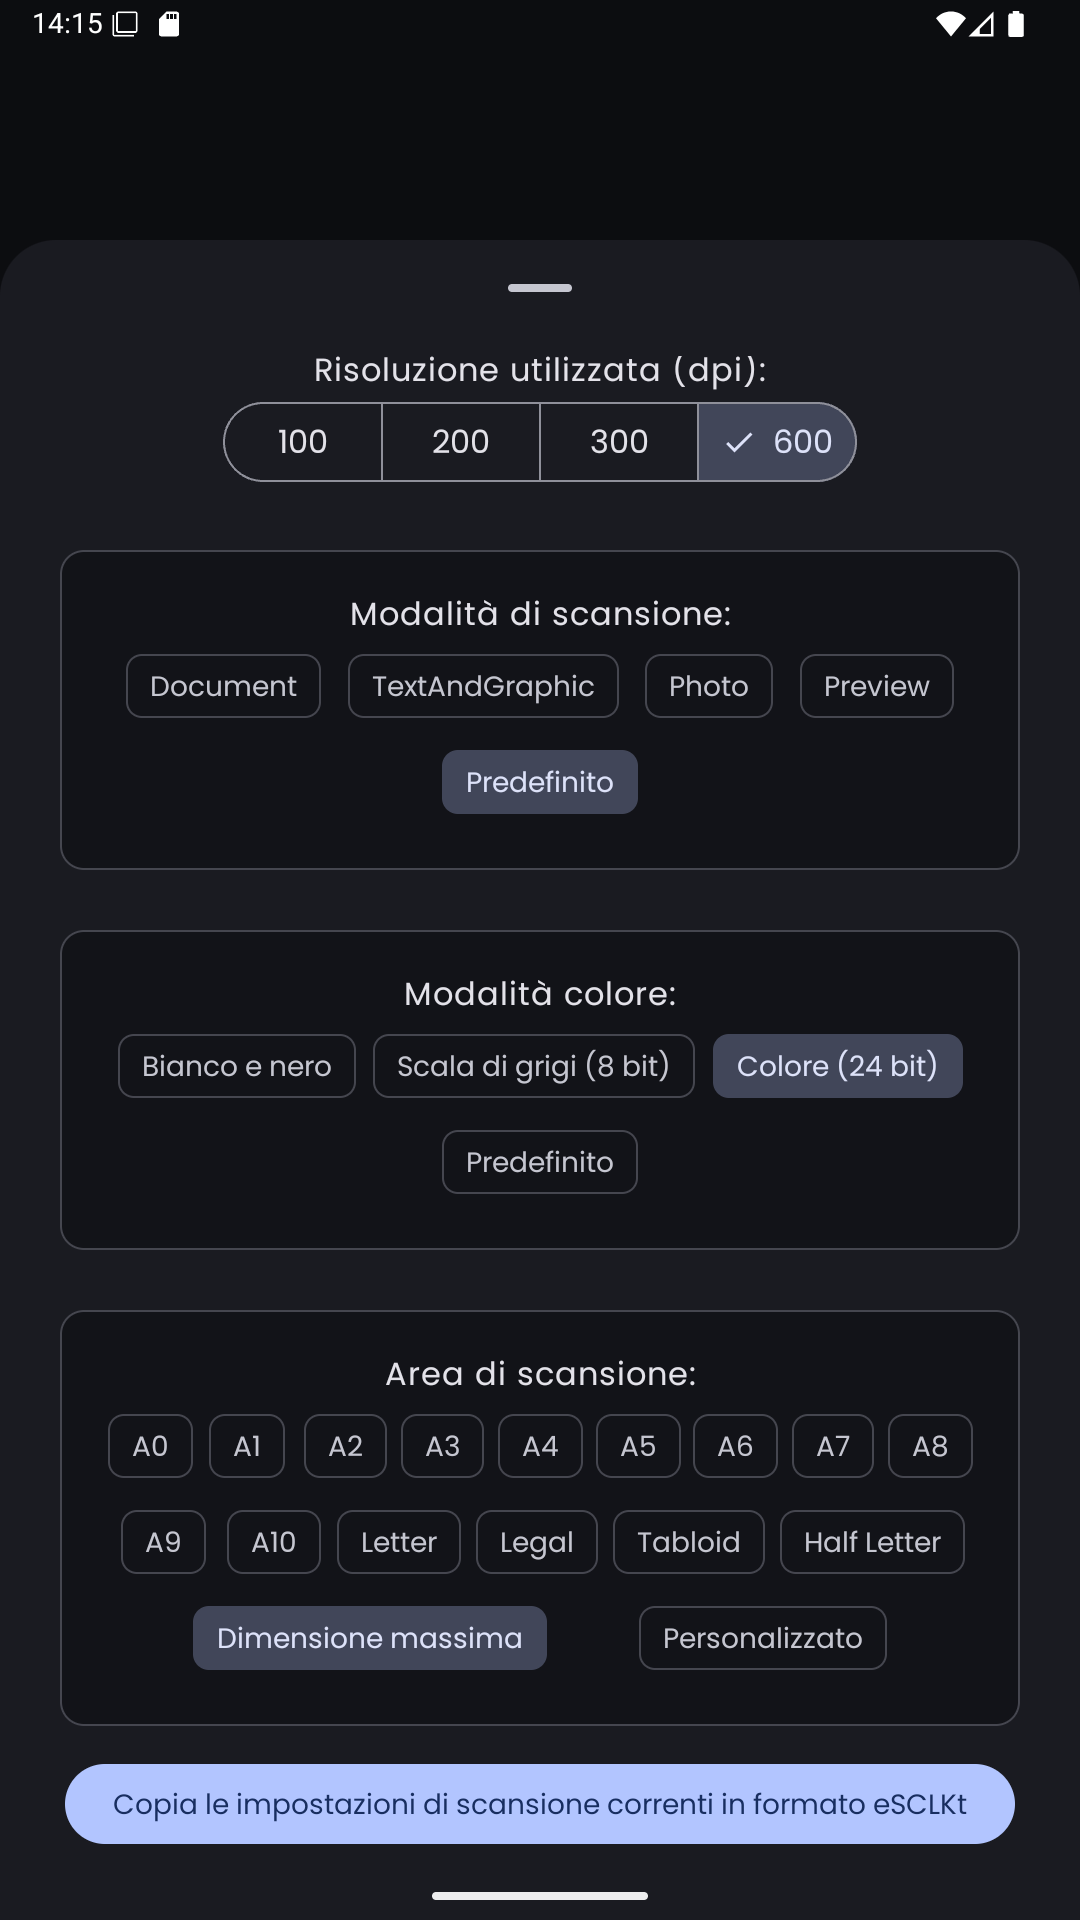Image resolution: width=1080 pixels, height=1920 pixels.
Task: Tap the battery icon in status bar
Action: point(1016,24)
